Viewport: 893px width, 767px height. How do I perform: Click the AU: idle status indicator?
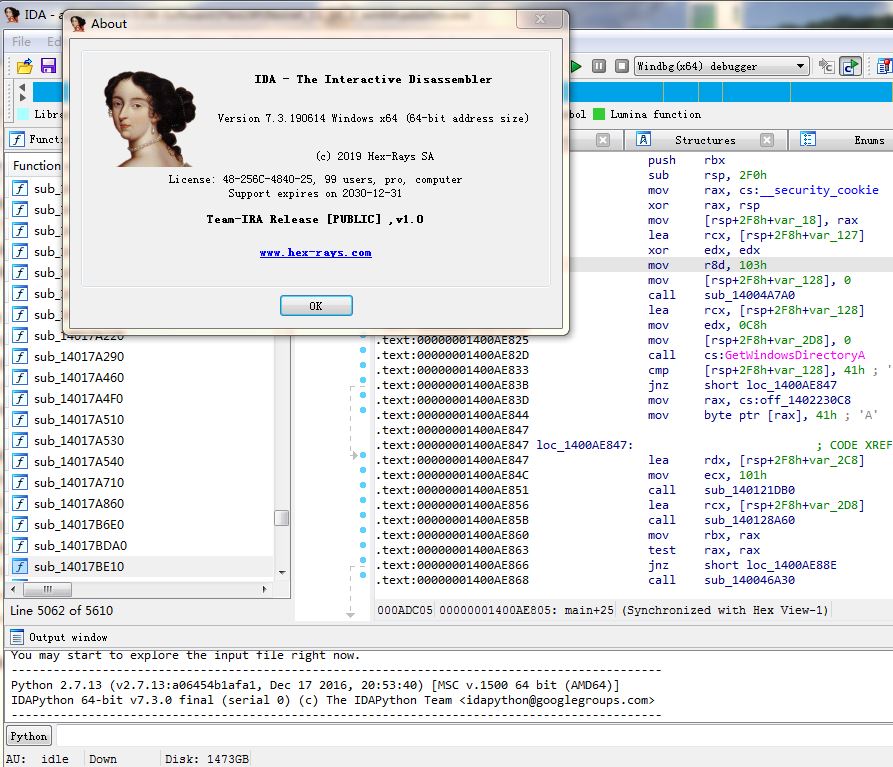click(37, 759)
